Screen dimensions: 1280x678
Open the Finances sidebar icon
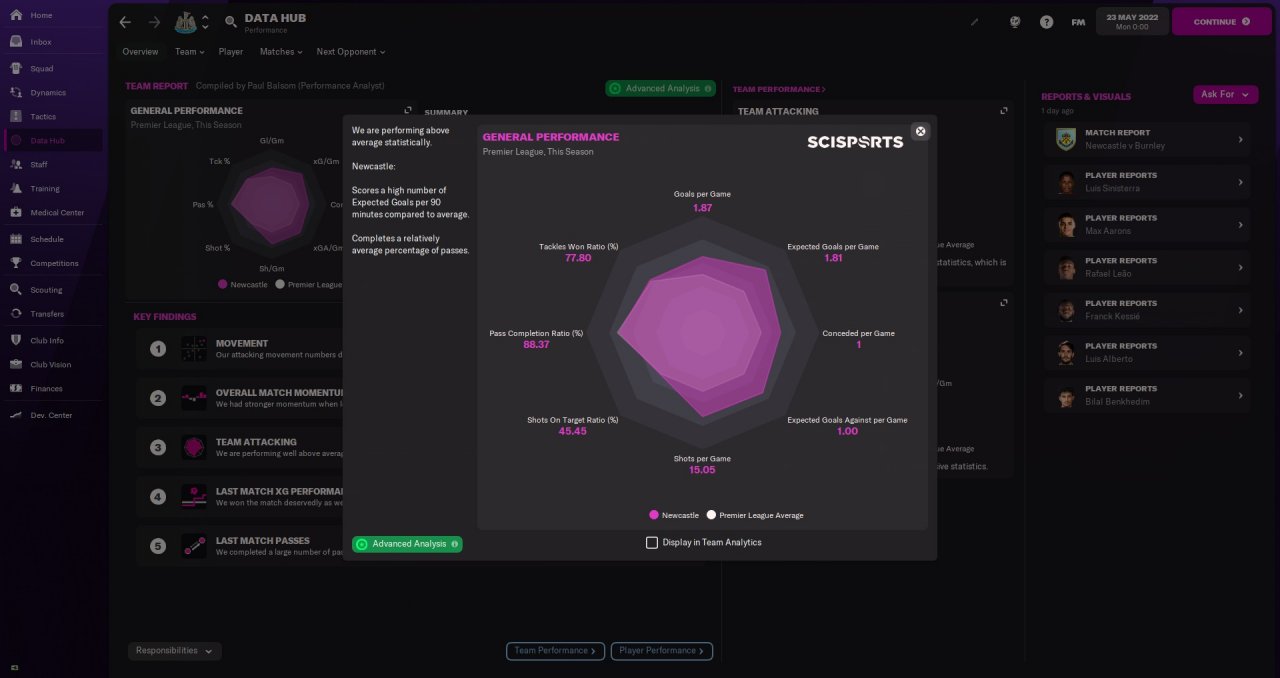click(16, 388)
